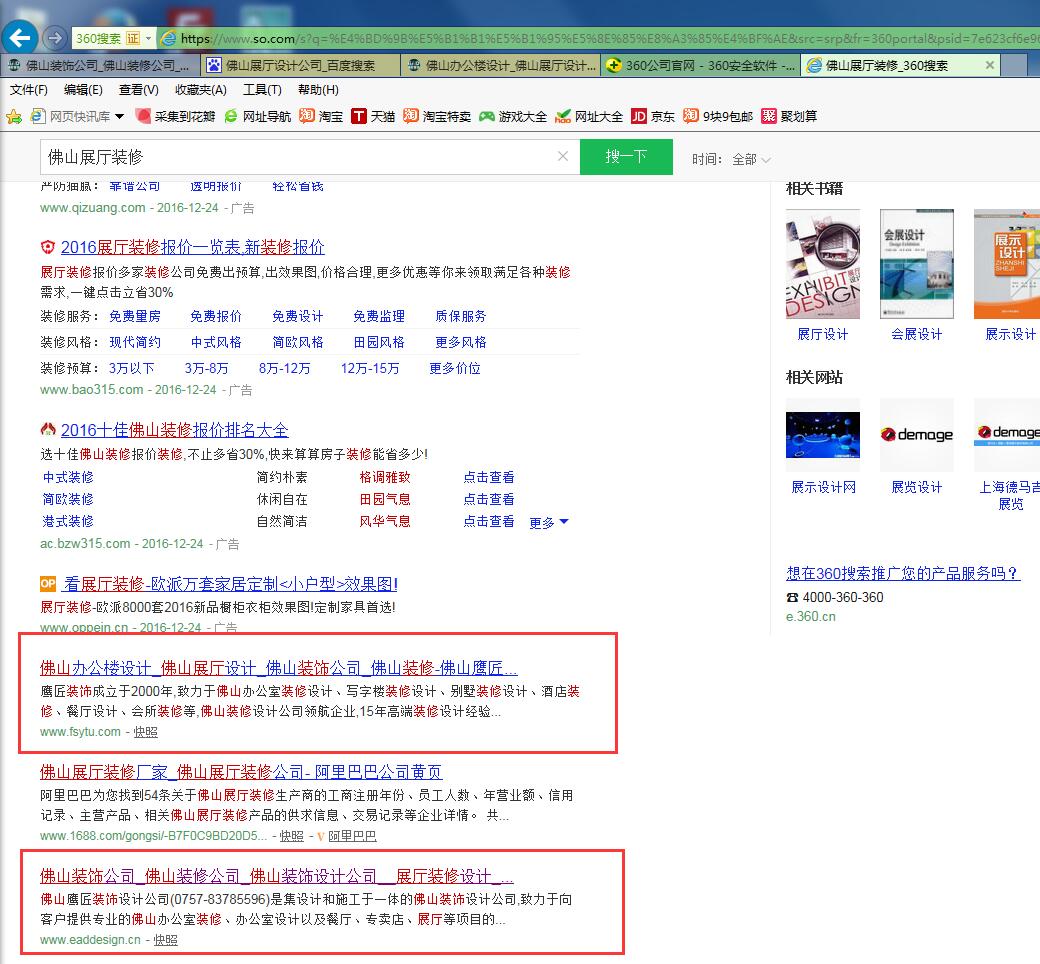
Task: Click the e.360.cn link
Action: (x=811, y=616)
